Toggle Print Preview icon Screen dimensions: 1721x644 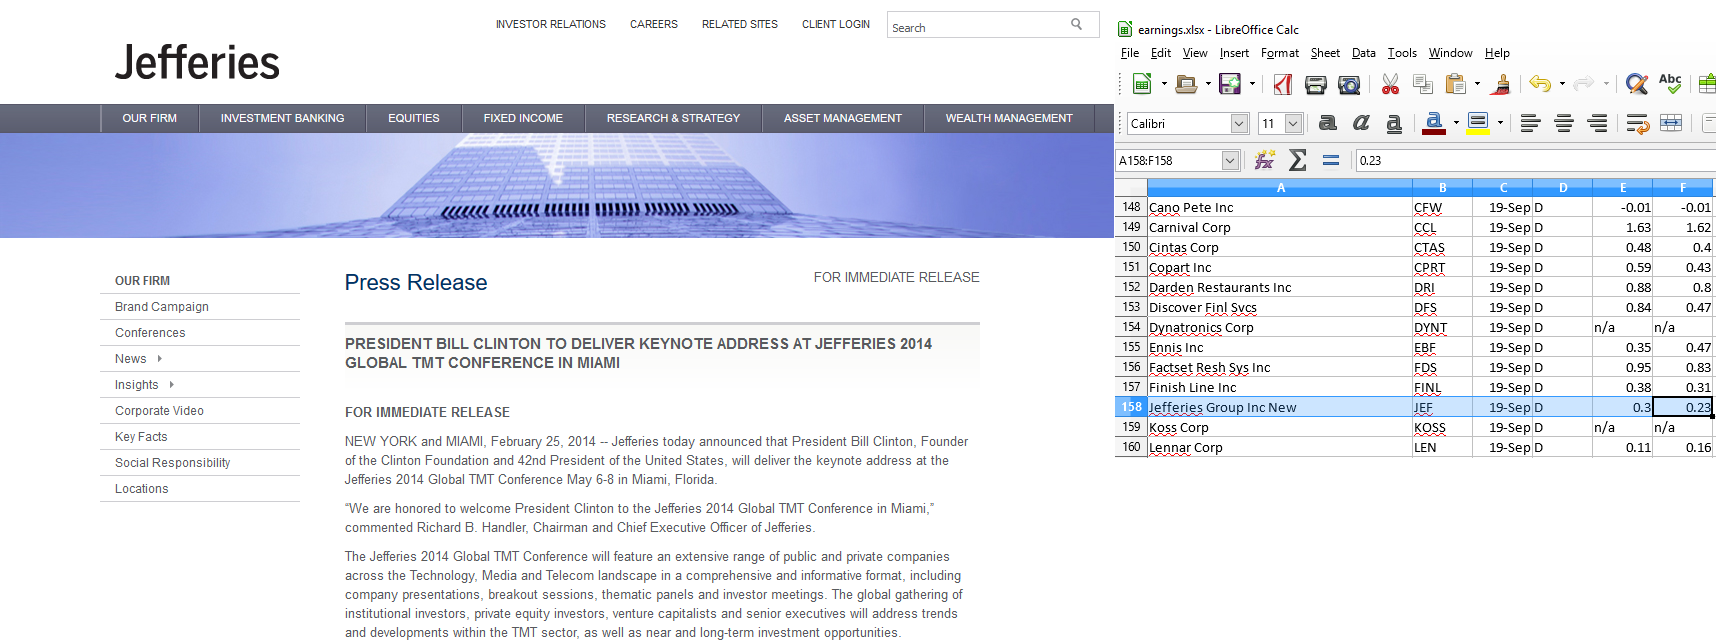pyautogui.click(x=1349, y=85)
